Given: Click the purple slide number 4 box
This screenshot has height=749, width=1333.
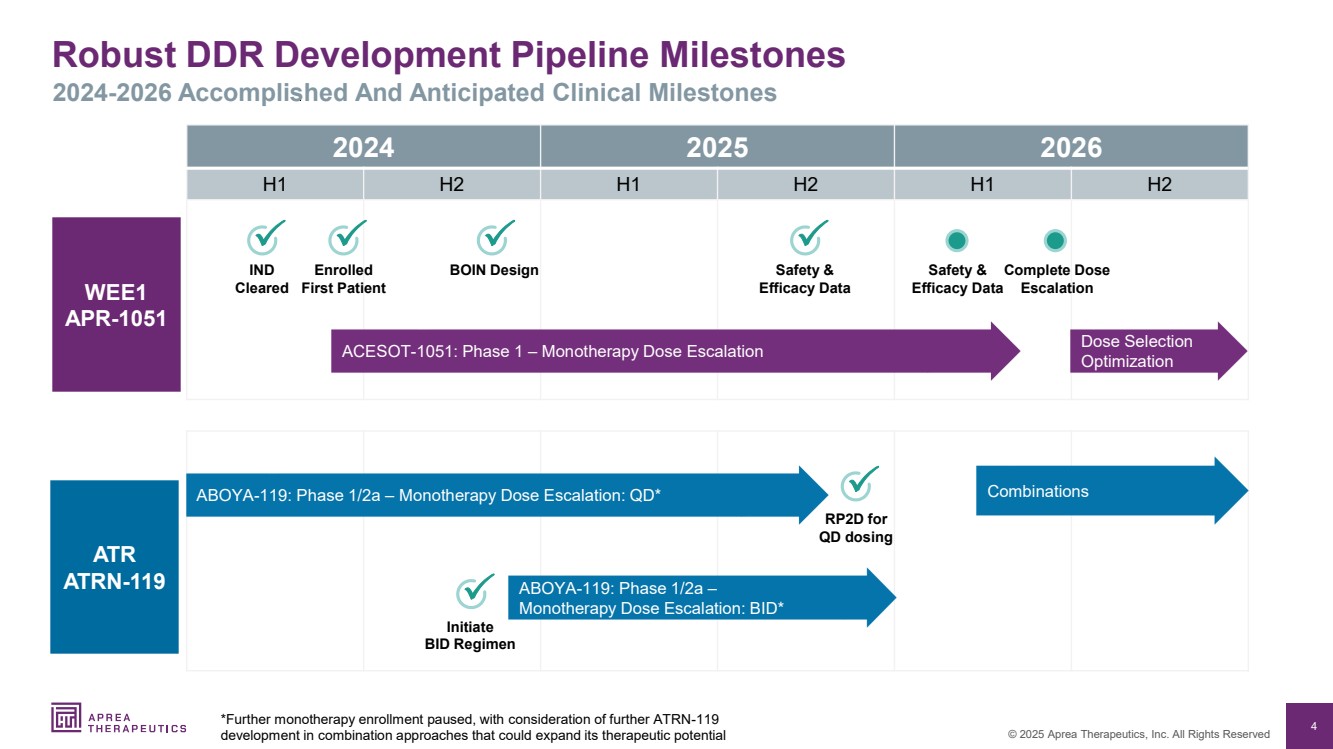Looking at the screenshot, I should 1310,725.
